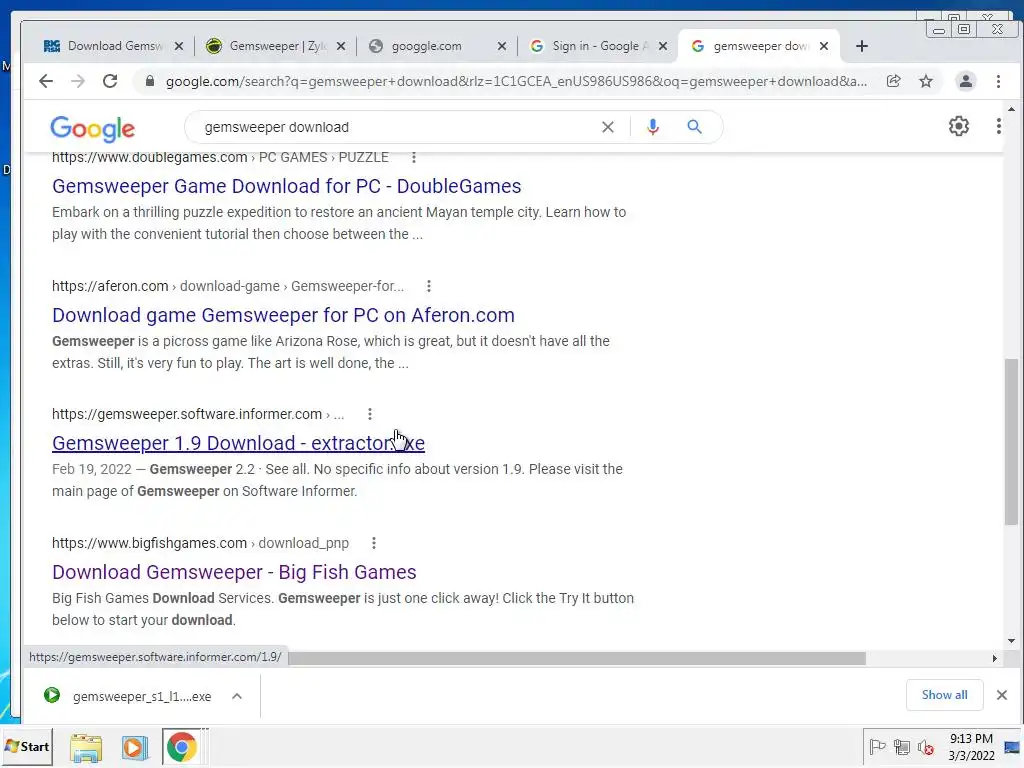The height and width of the screenshot is (768, 1024).
Task: Close the Sign in - Google tab
Action: [x=663, y=46]
